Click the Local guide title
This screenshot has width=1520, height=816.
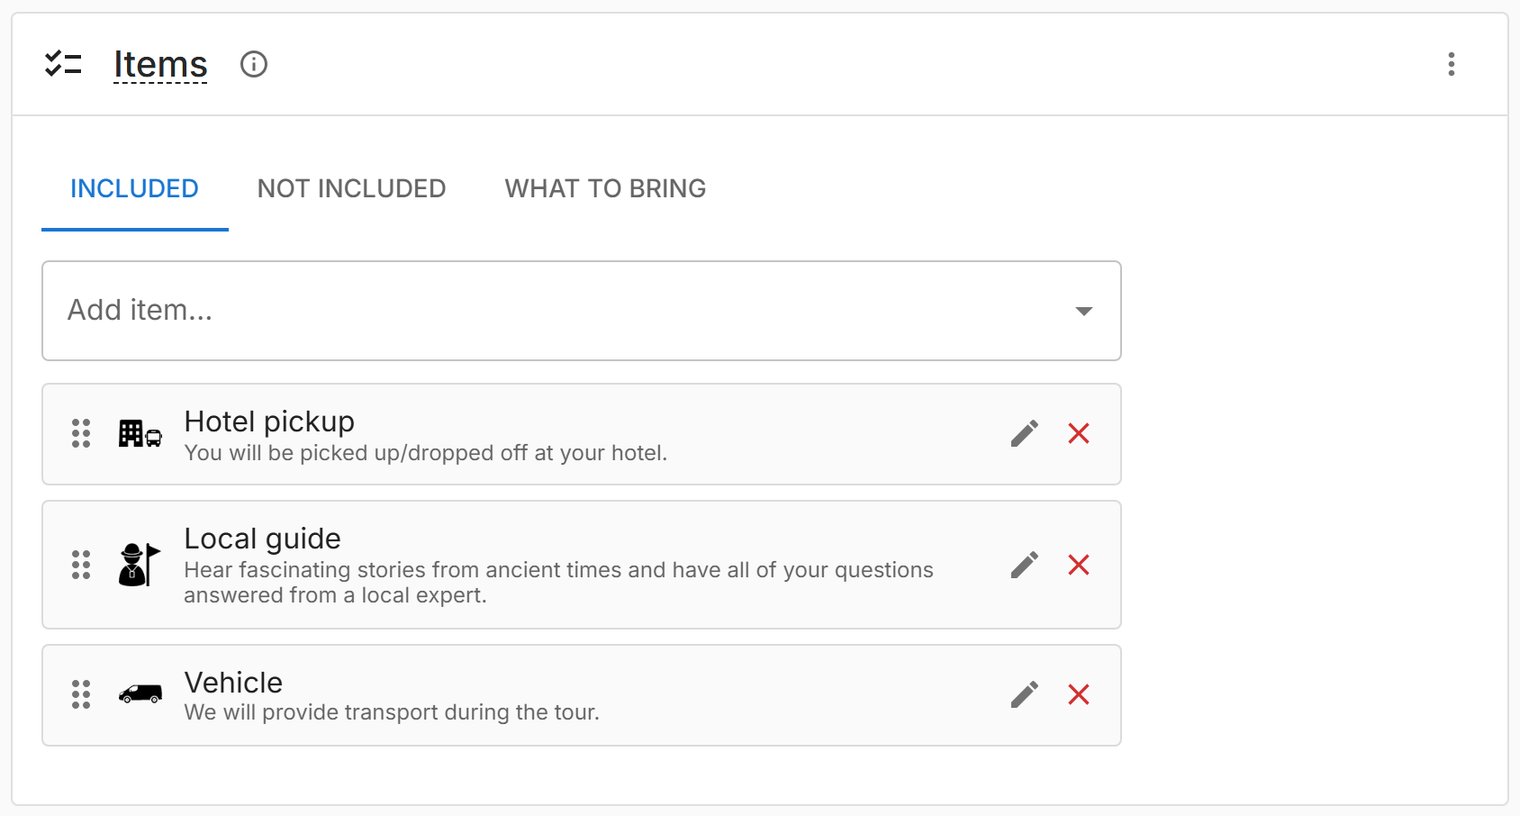click(x=262, y=539)
